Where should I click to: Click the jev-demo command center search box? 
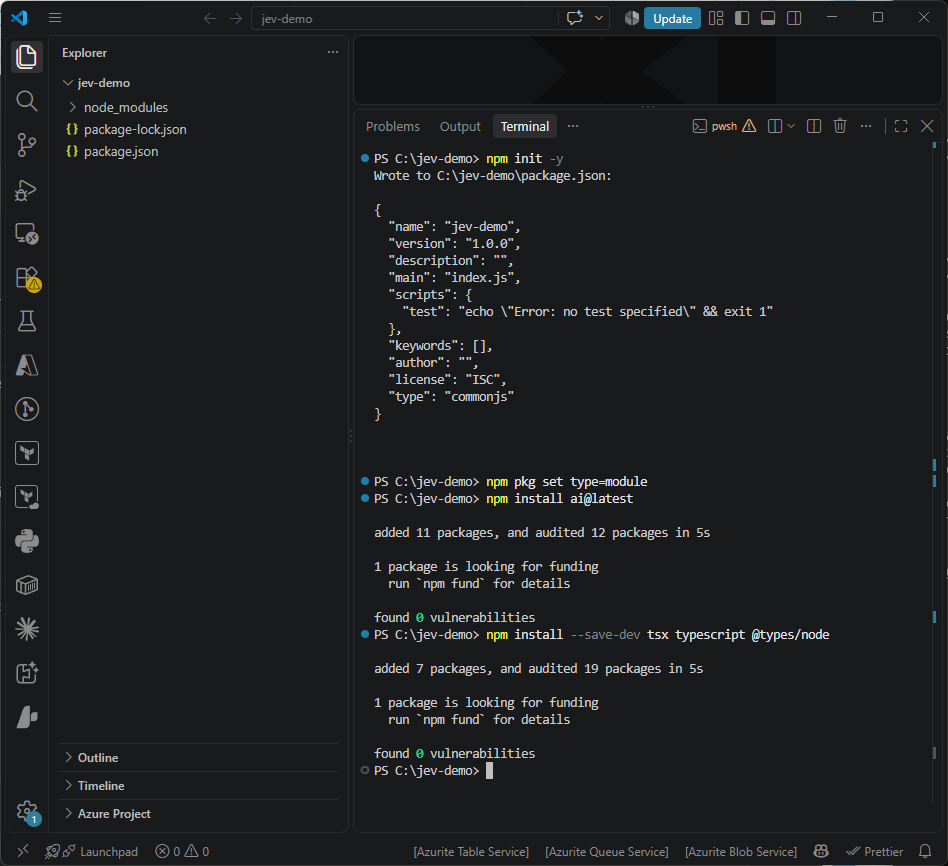404,19
